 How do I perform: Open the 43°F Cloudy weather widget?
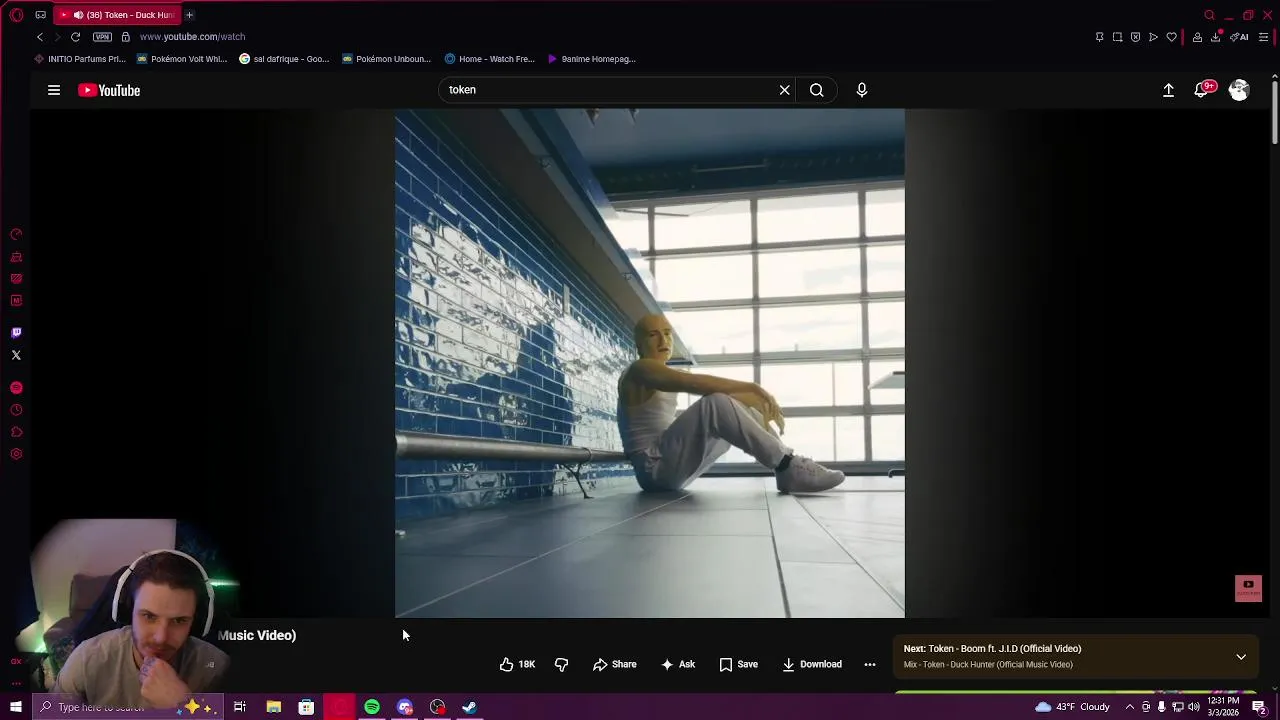click(1072, 707)
